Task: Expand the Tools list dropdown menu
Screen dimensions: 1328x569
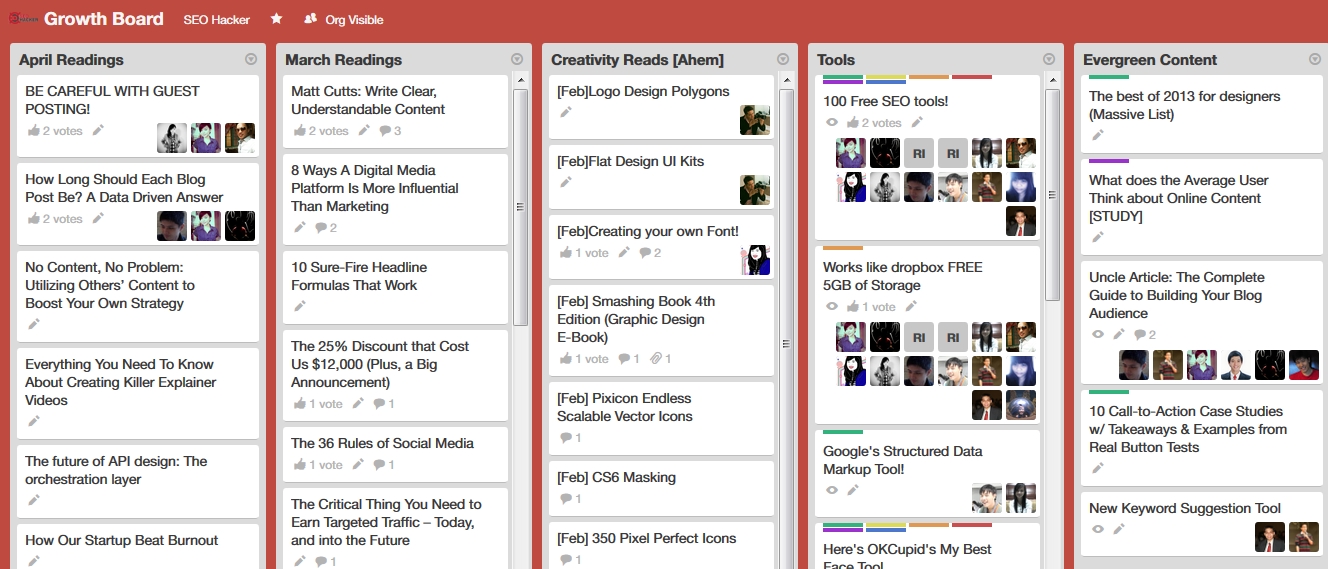Action: 1049,60
